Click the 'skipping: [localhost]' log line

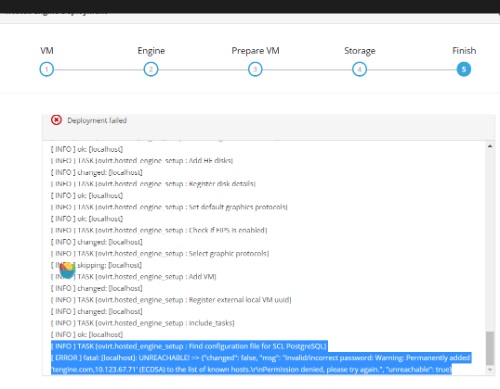96,265
